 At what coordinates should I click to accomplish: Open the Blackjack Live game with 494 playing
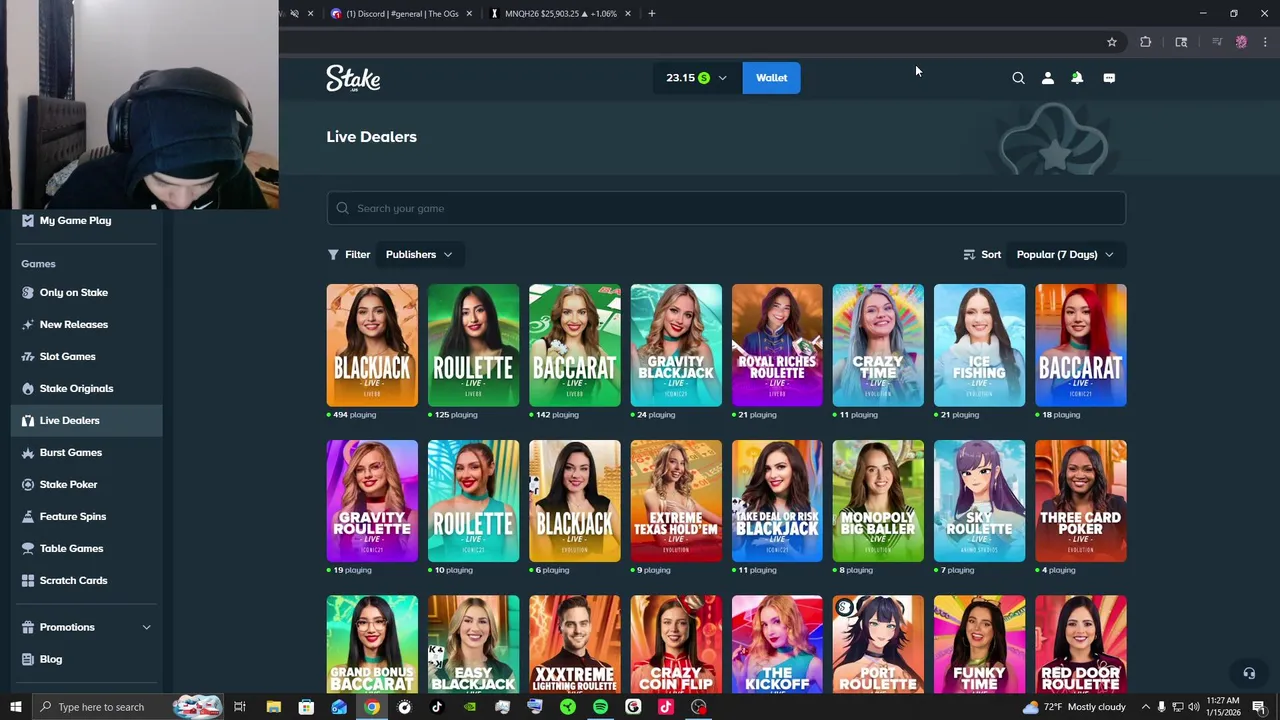[x=372, y=345]
